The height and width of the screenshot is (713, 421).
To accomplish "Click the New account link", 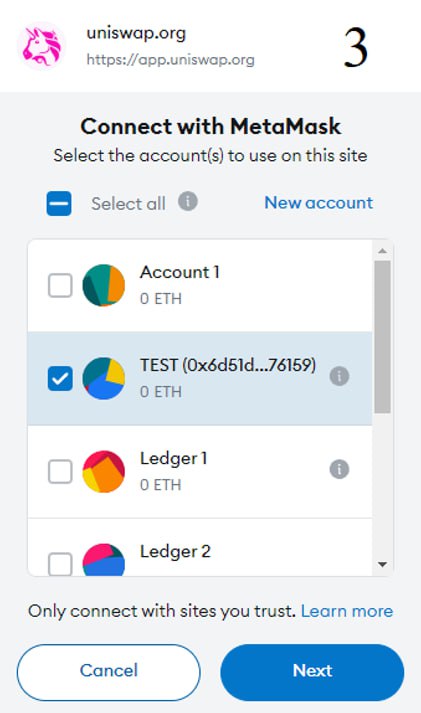I will (x=319, y=203).
